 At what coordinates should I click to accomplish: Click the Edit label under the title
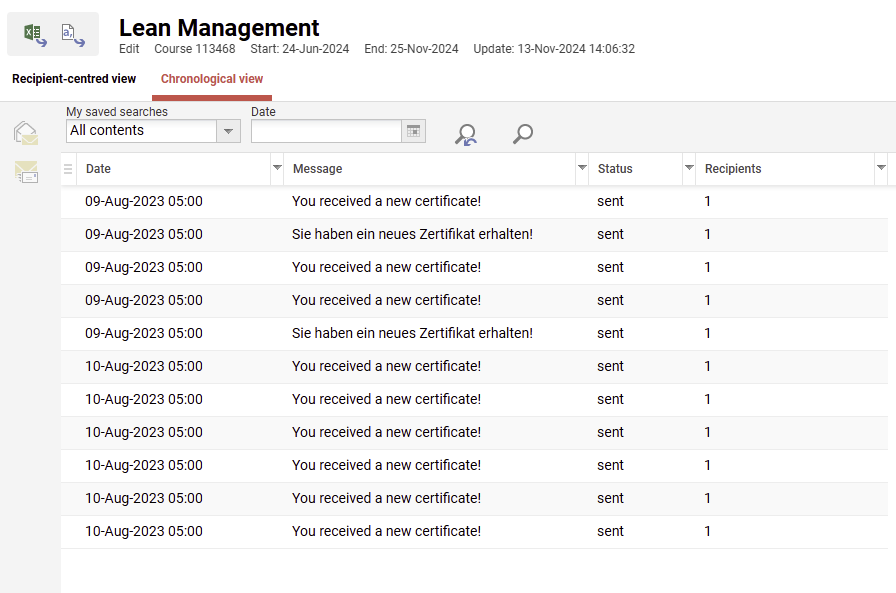pyautogui.click(x=129, y=49)
